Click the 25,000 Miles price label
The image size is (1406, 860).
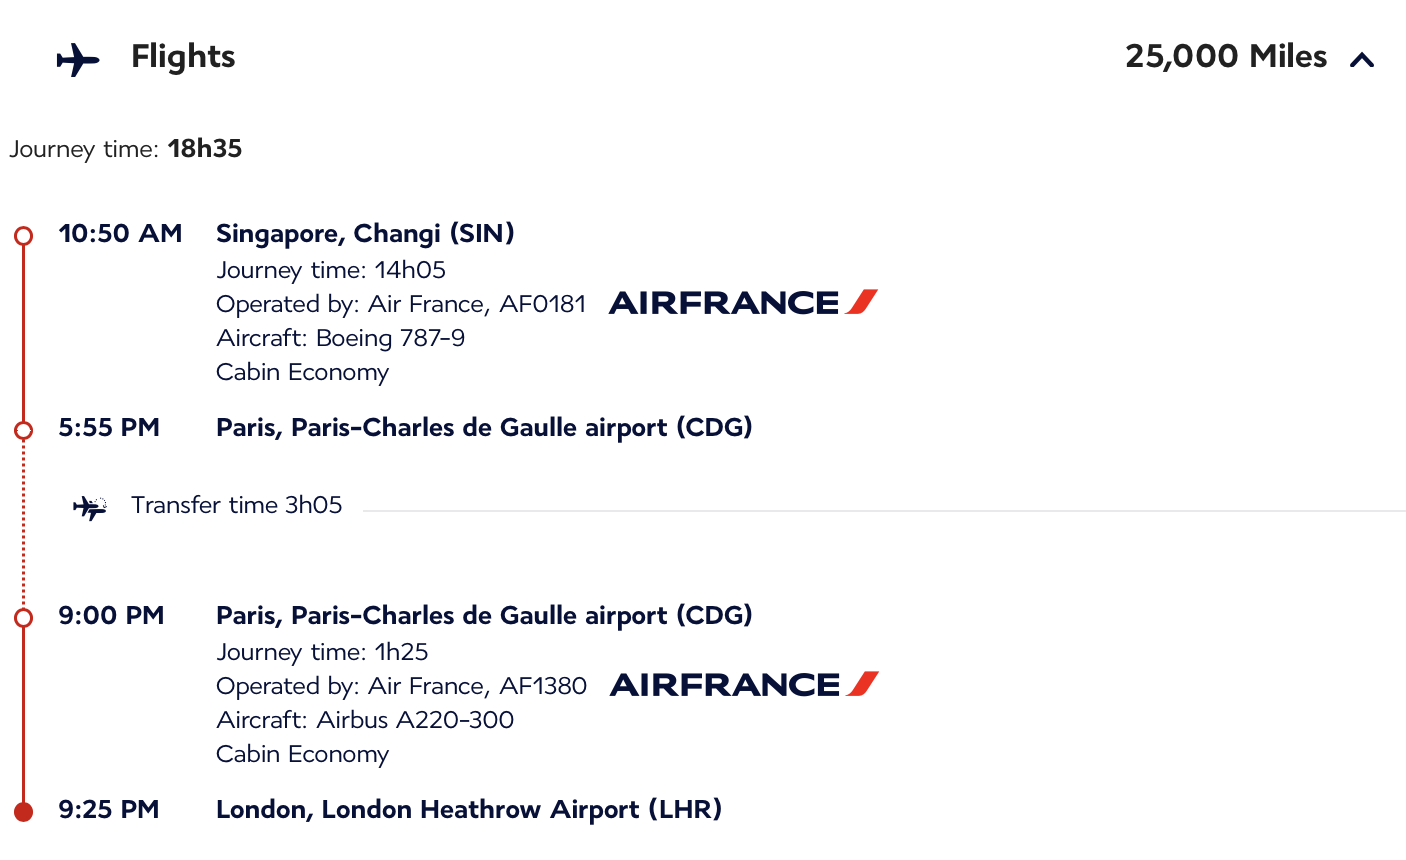(1225, 57)
